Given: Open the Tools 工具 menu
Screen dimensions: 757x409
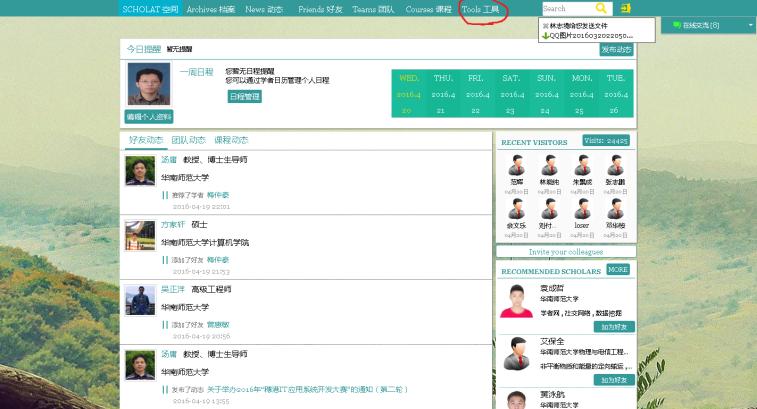Looking at the screenshot, I should 481,9.
